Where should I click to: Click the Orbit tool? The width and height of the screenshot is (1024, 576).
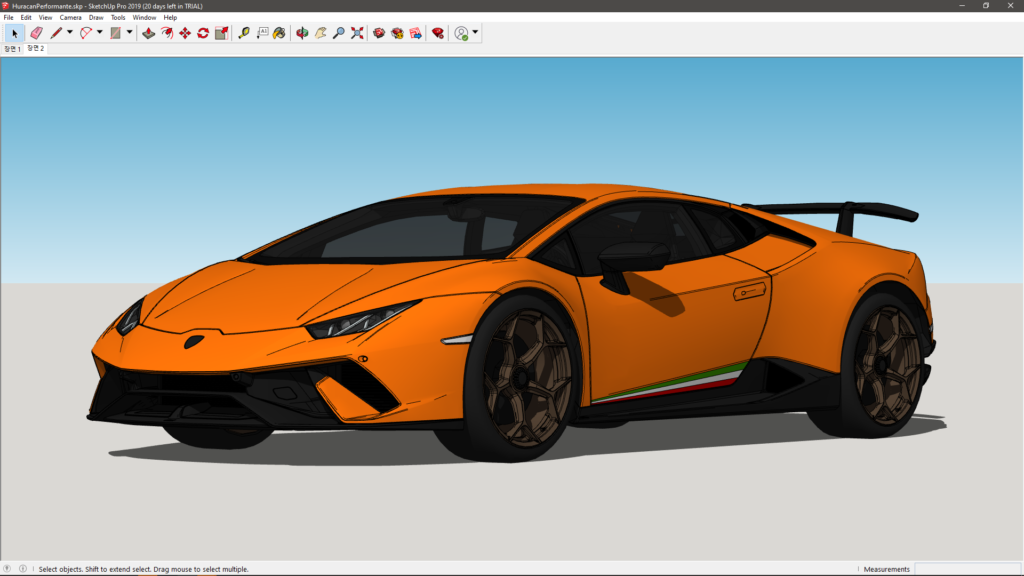click(302, 33)
